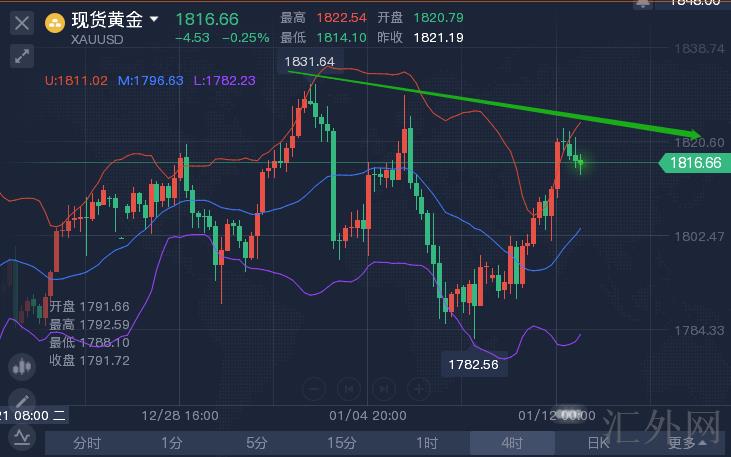This screenshot has width=731, height=457.
Task: Click the expand fullscreen arrows icon
Action: [21, 56]
